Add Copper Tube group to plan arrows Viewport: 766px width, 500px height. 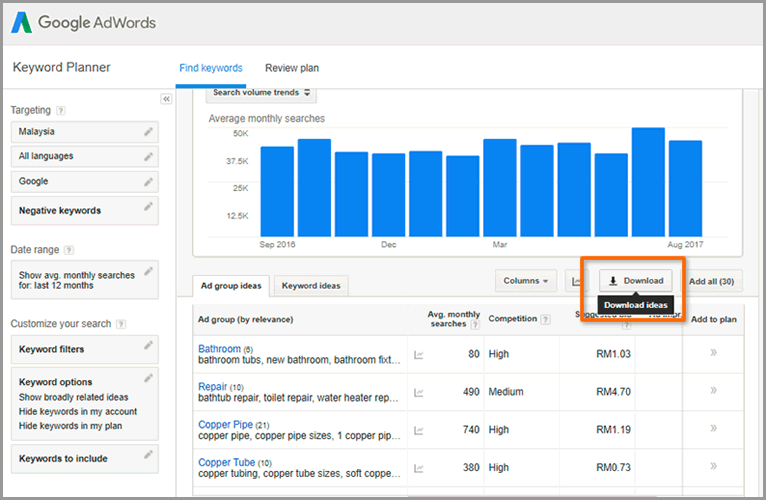713,466
